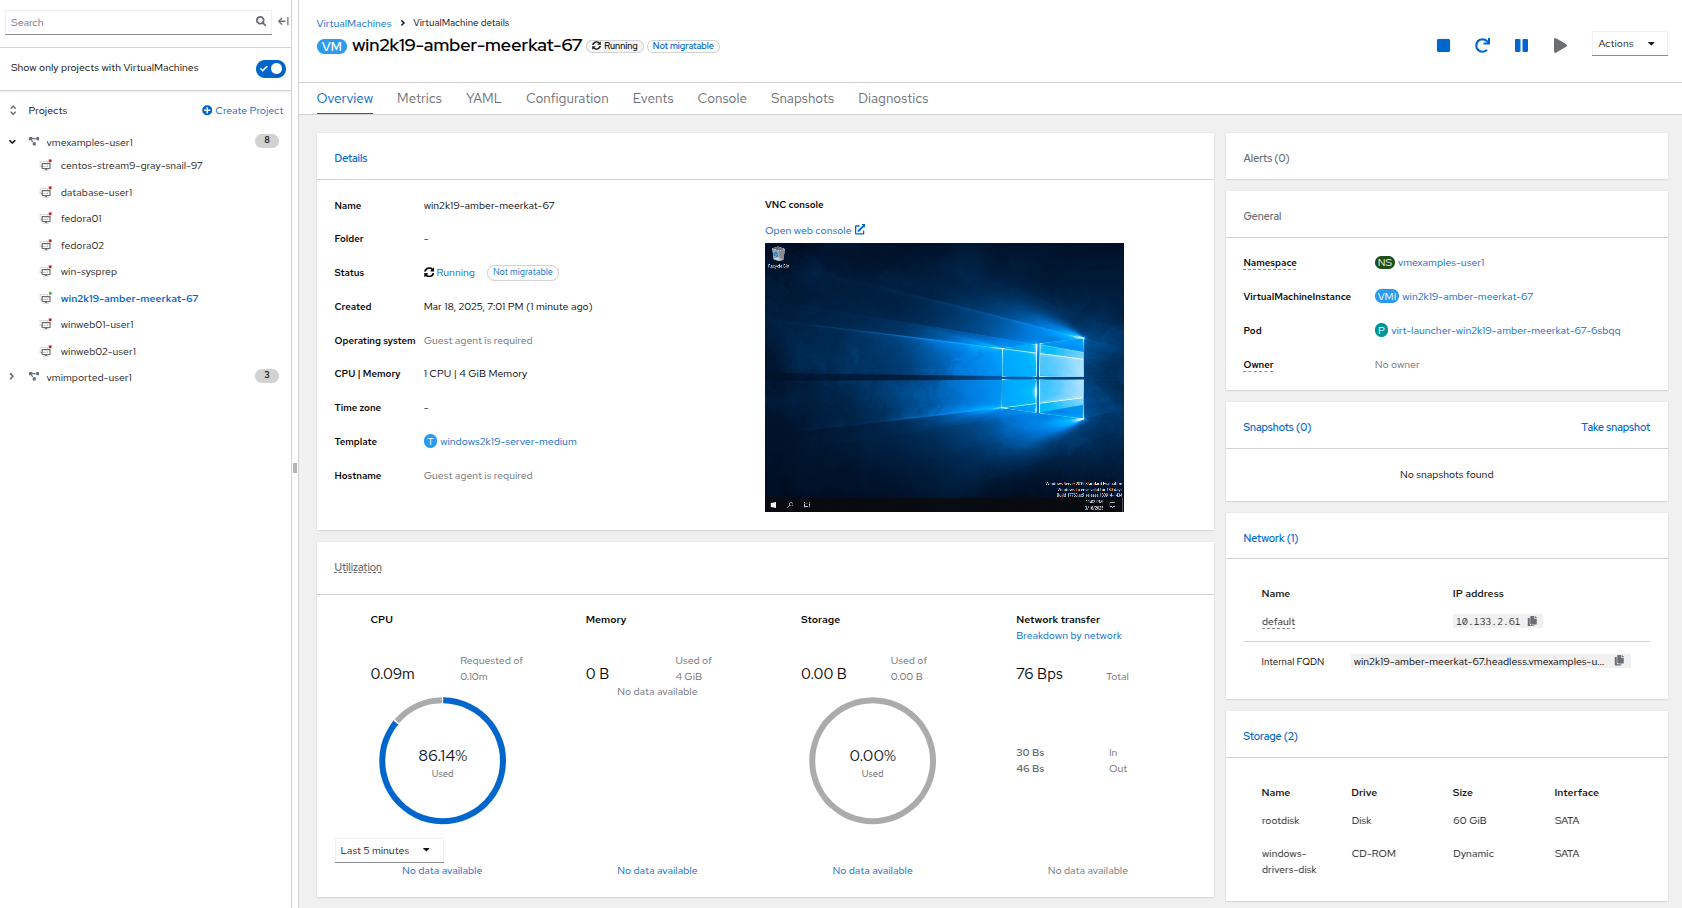Click the play icon to start VM
This screenshot has height=908, width=1682.
point(1560,45)
